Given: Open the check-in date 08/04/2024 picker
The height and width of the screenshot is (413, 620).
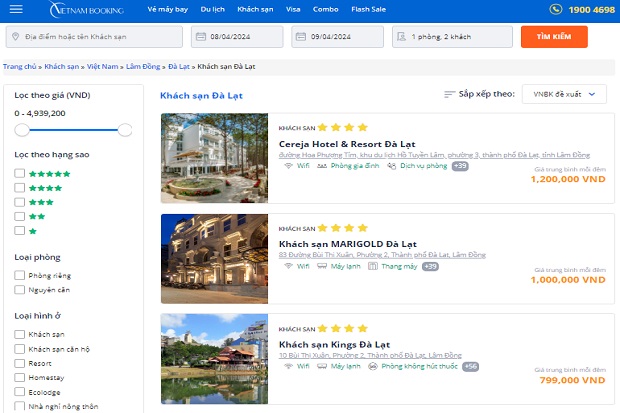Looking at the screenshot, I should coord(237,37).
